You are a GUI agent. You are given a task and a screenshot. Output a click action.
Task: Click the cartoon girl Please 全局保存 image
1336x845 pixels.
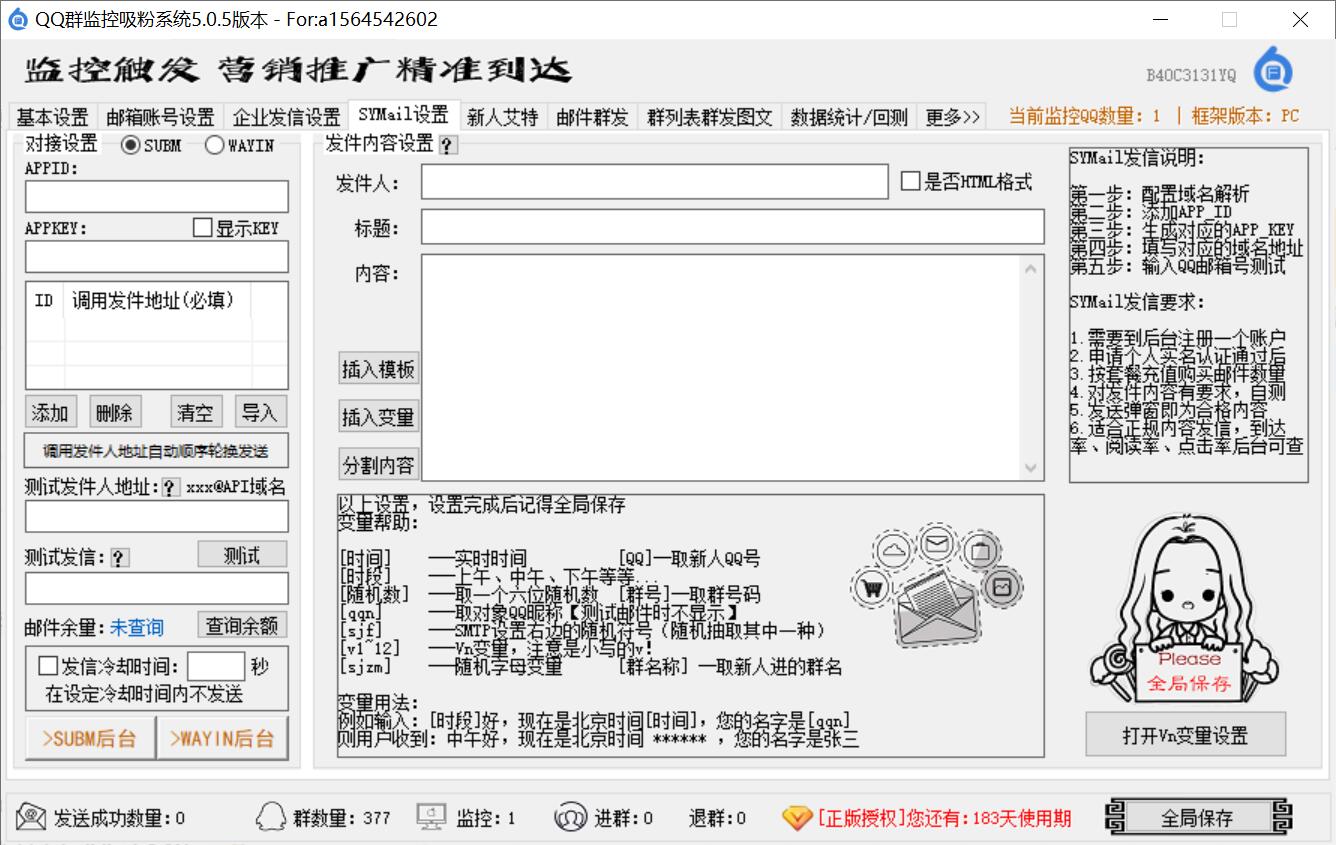point(1186,610)
